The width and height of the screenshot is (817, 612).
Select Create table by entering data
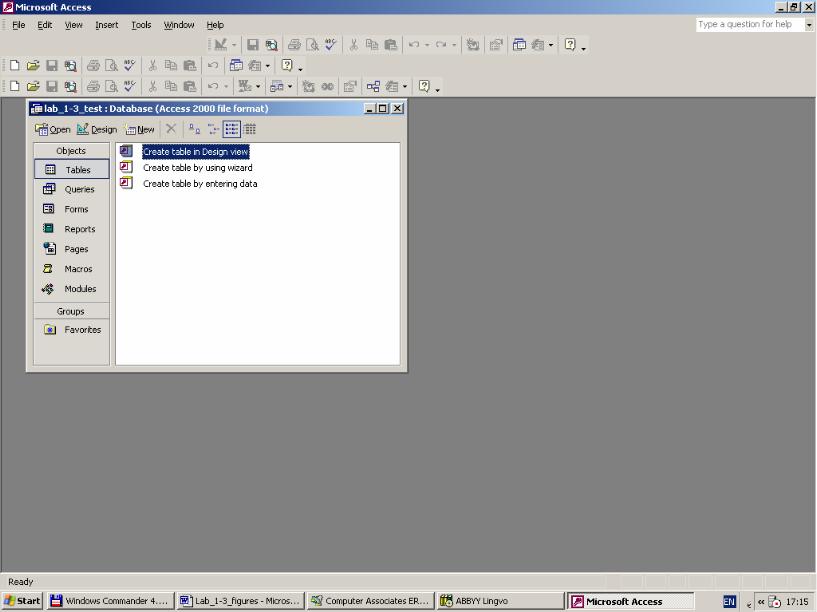[200, 183]
